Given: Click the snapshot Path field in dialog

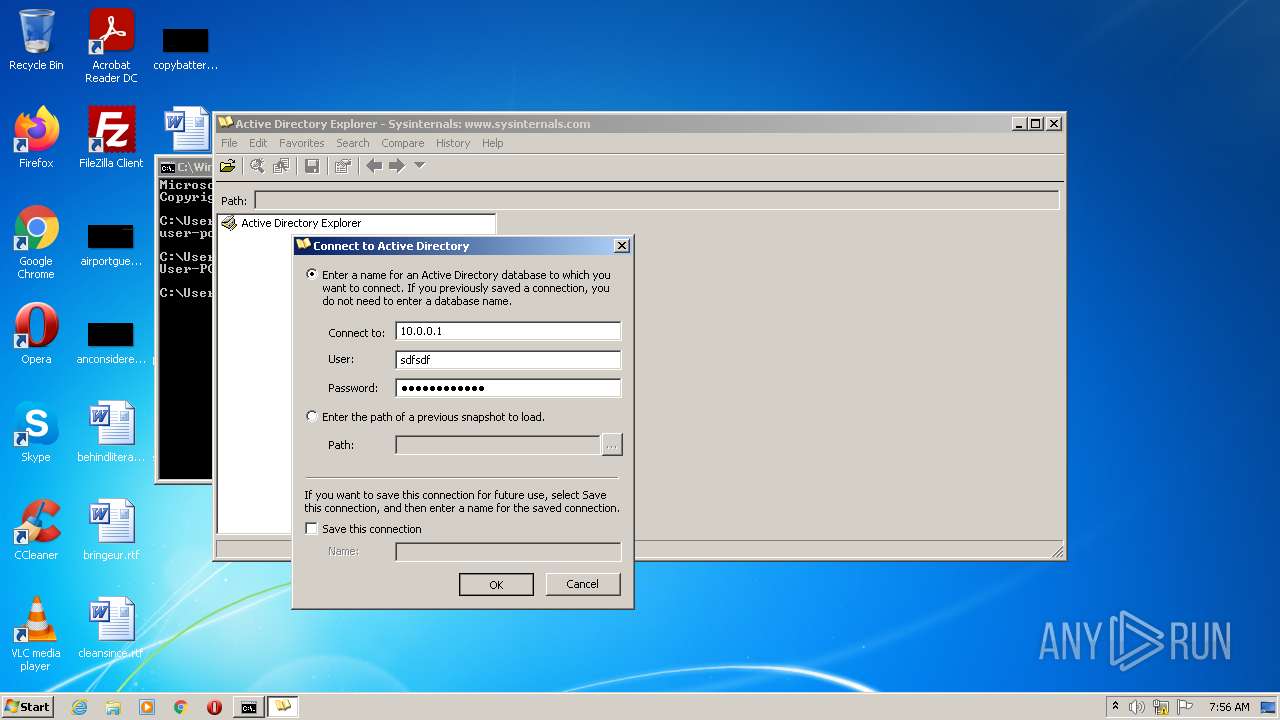Looking at the screenshot, I should 498,445.
